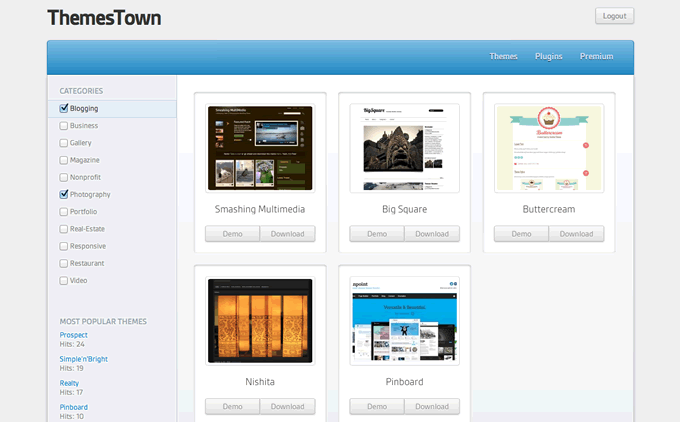Tick the Responsive category checkbox

pyautogui.click(x=64, y=246)
